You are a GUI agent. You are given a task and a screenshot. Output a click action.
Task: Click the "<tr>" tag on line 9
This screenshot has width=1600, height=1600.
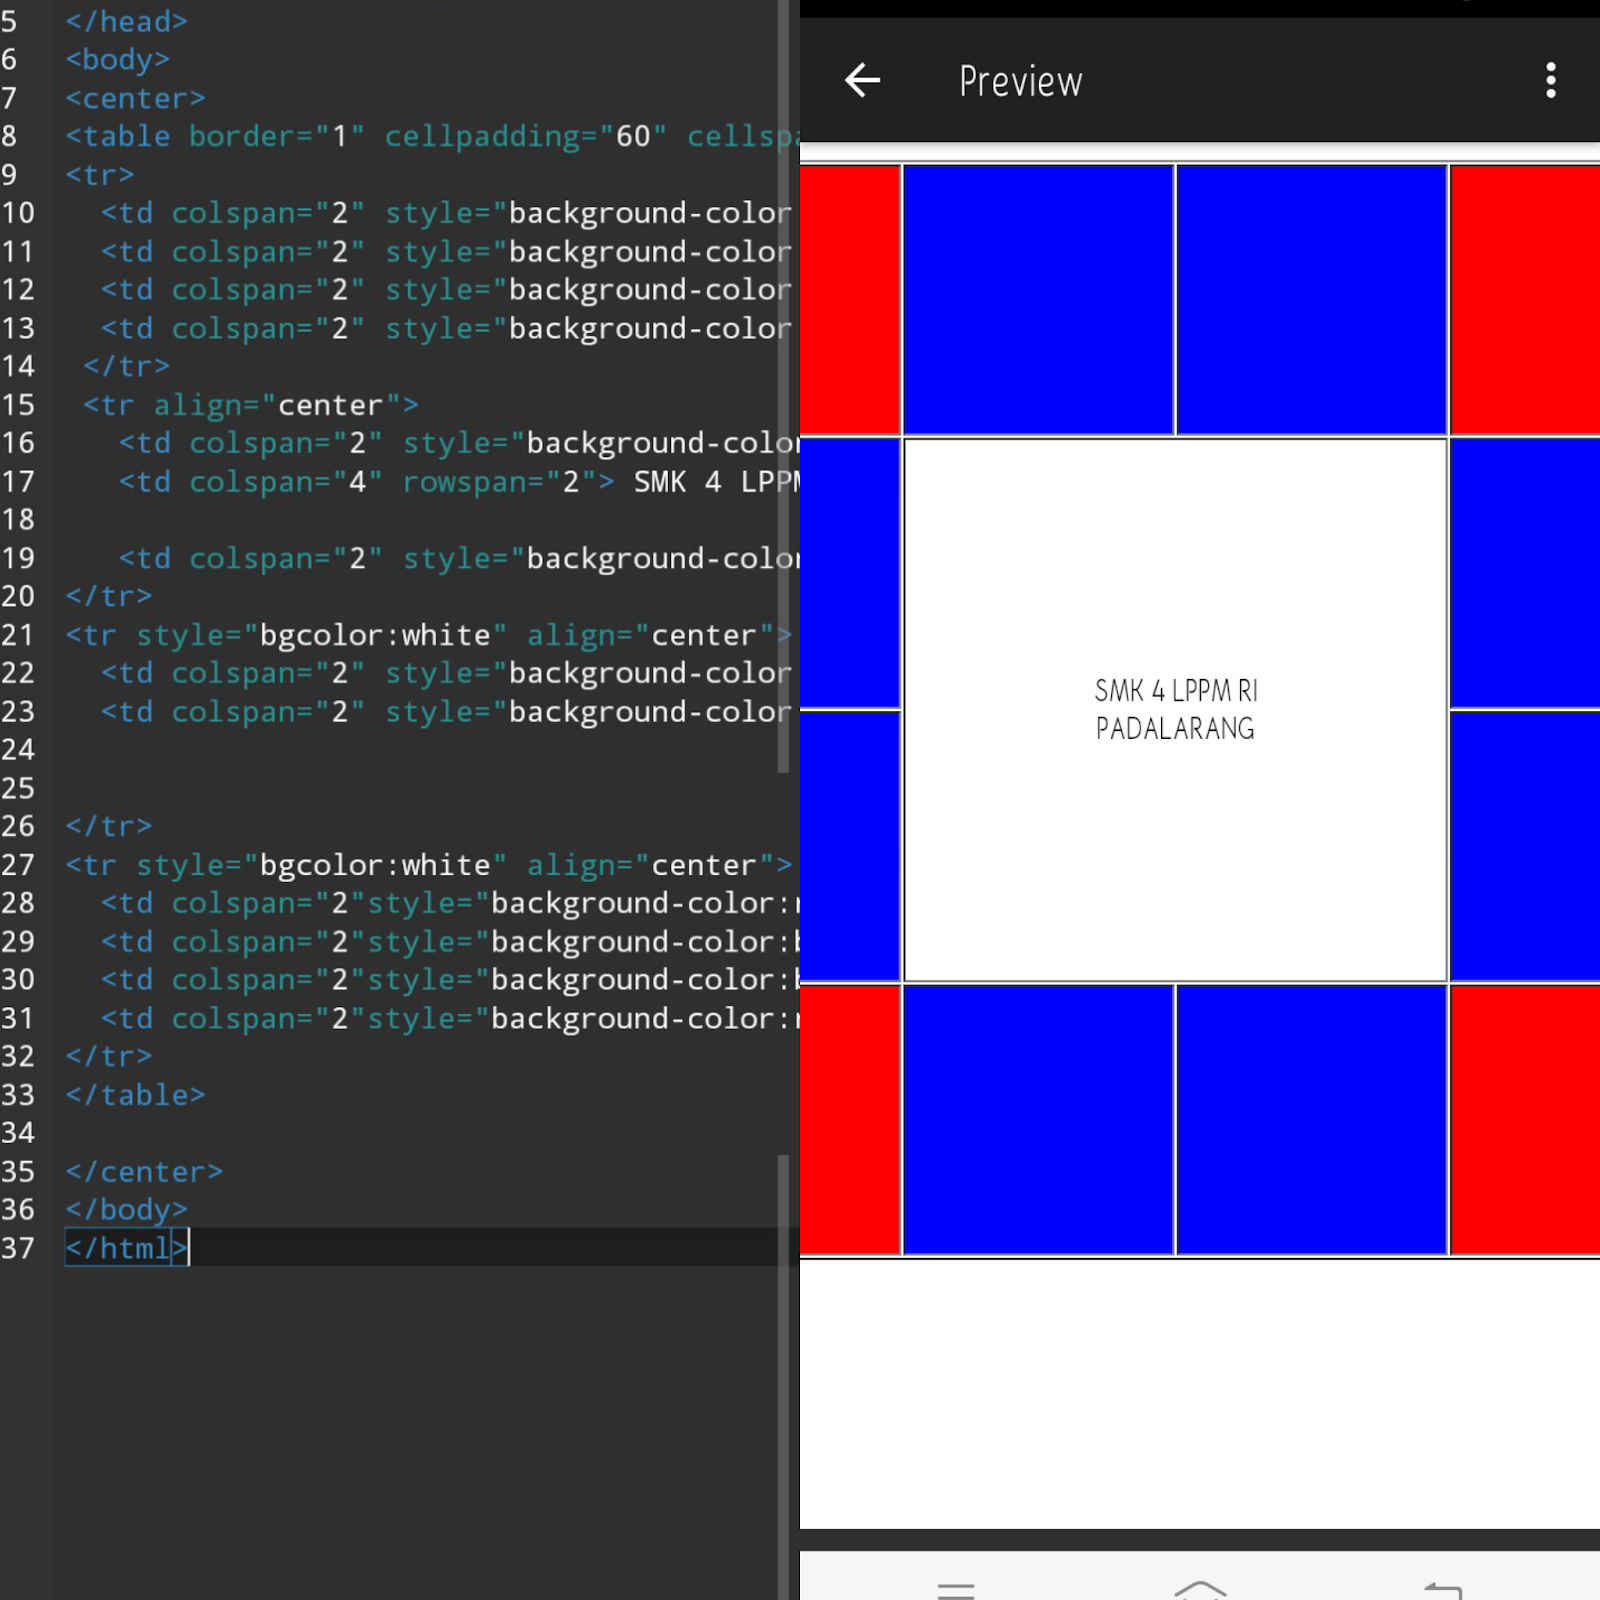(99, 174)
